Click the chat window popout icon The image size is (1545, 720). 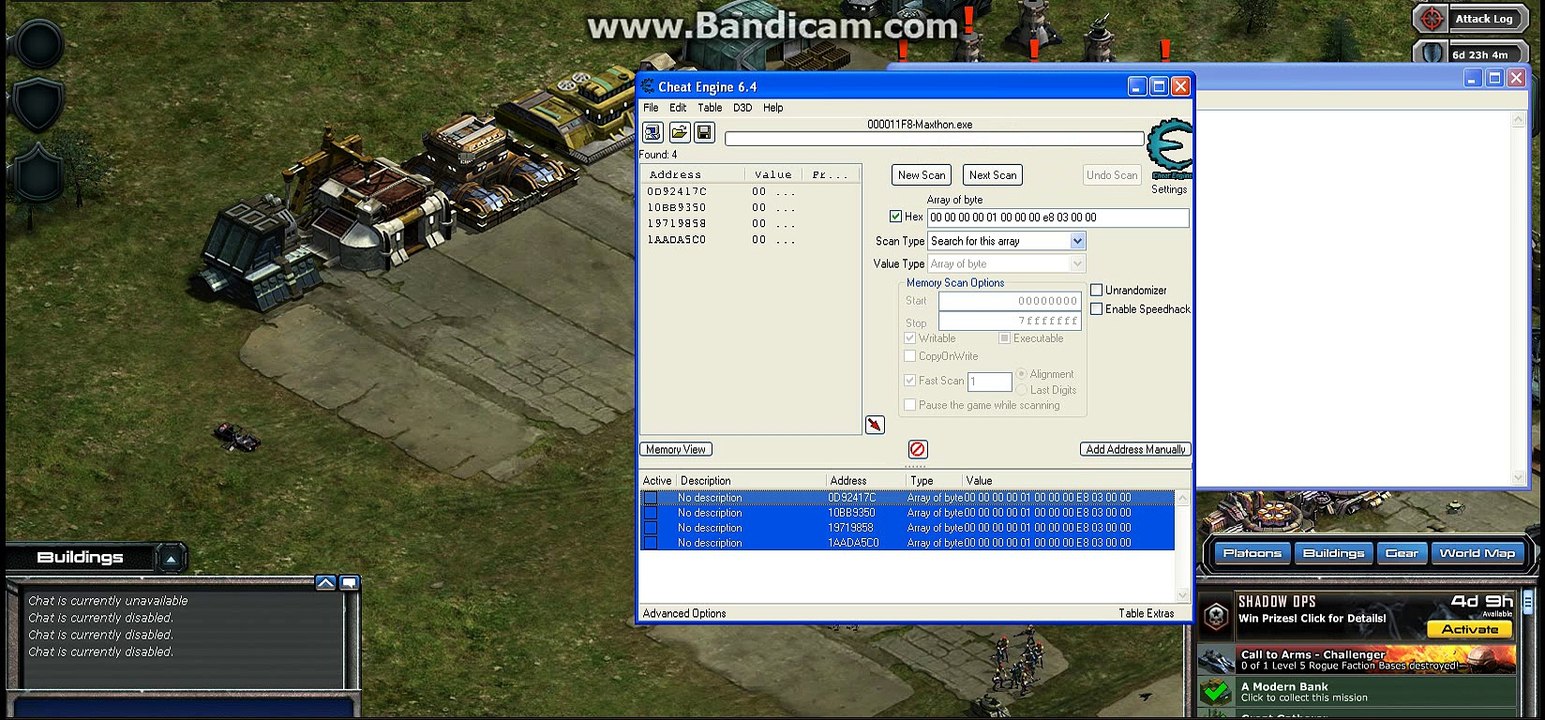(x=349, y=582)
